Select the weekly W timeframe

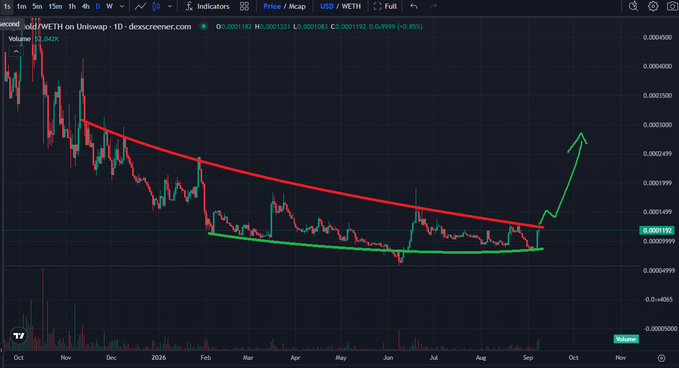coord(110,6)
